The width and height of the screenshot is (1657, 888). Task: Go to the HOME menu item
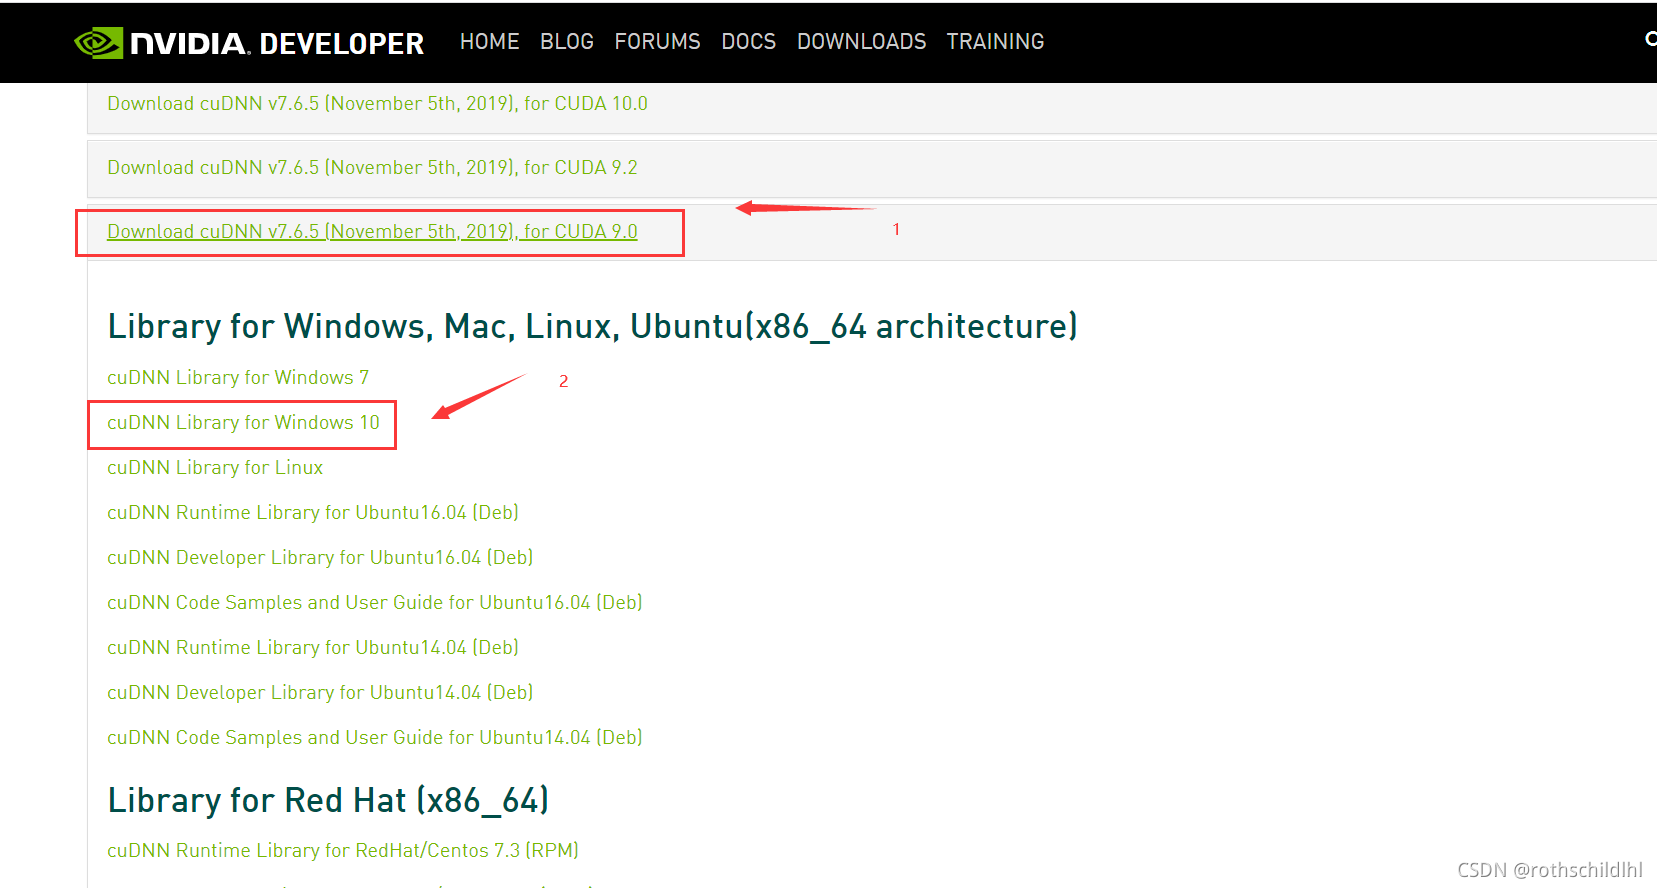489,42
